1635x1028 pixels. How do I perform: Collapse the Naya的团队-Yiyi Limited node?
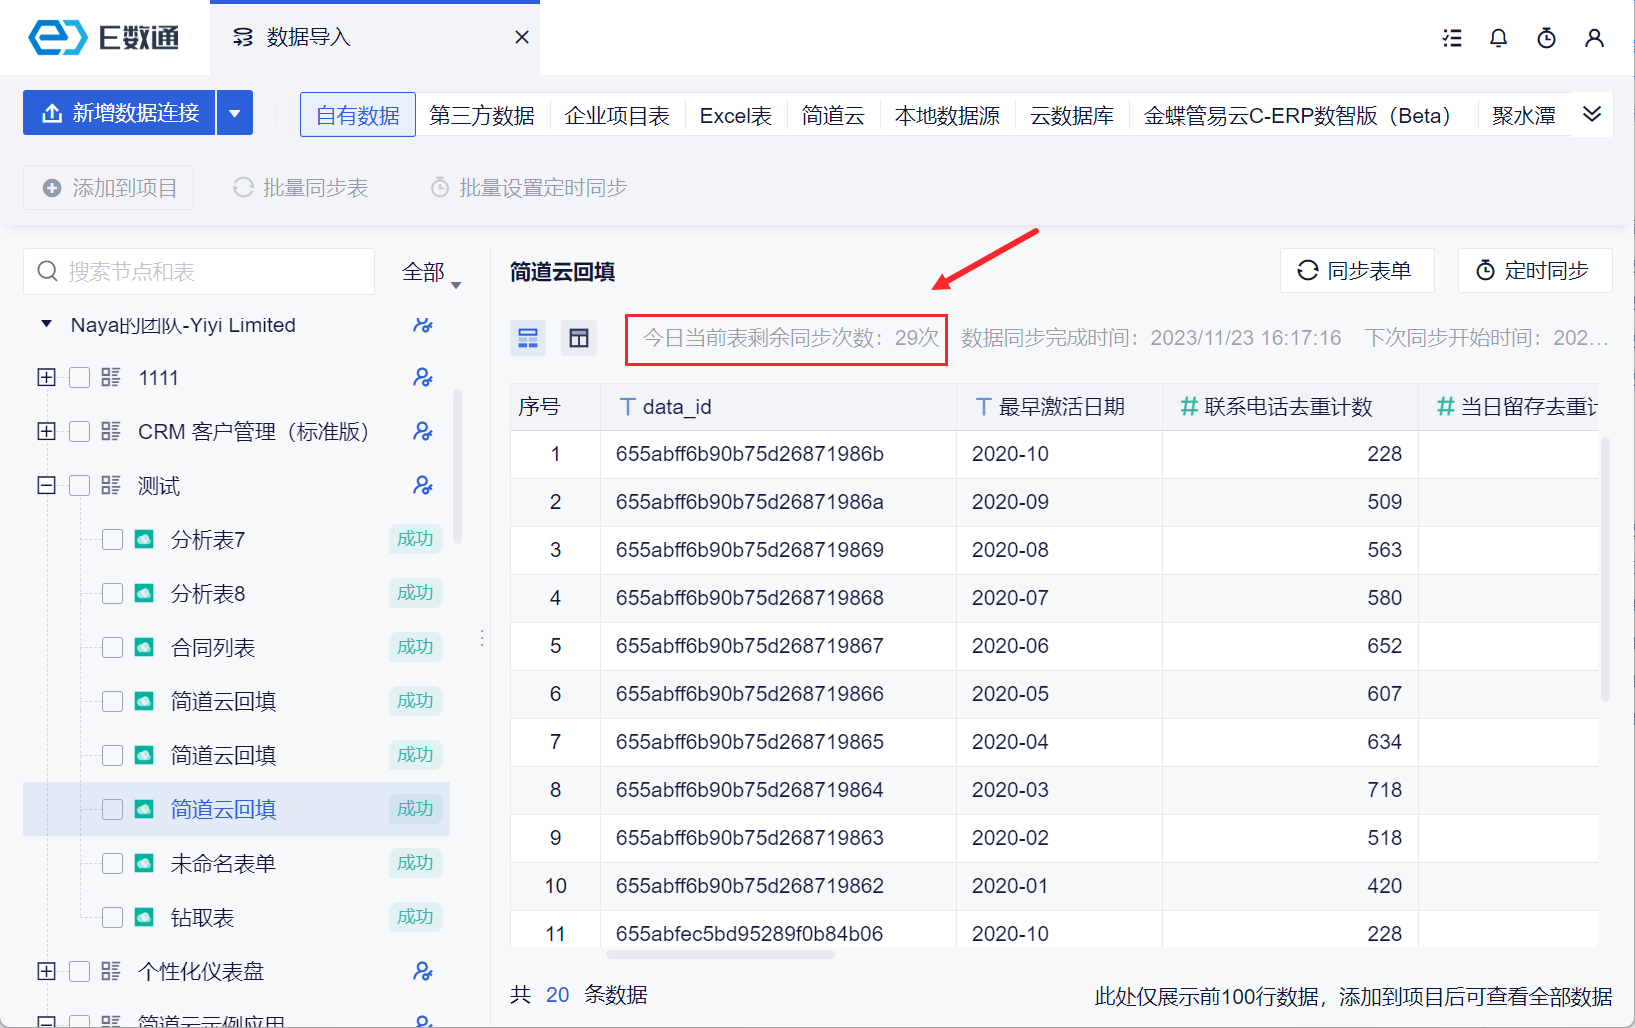coord(46,324)
